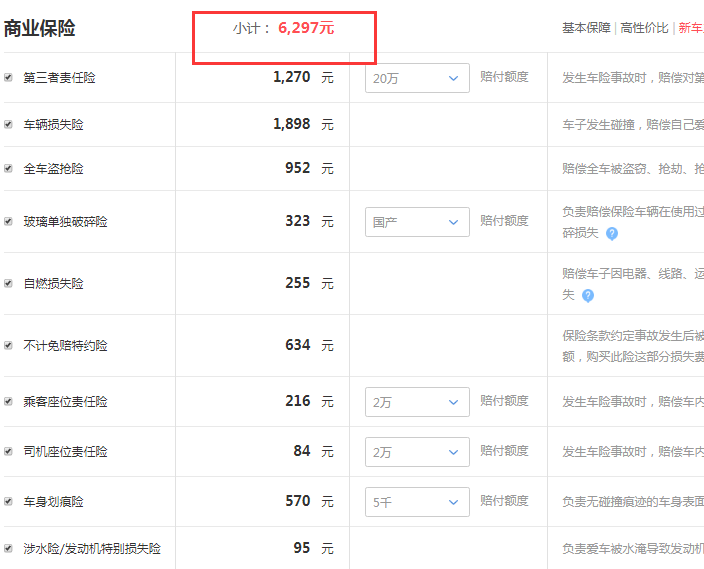
Task: Click the 乘客座位责任险 label
Action: click(x=66, y=401)
